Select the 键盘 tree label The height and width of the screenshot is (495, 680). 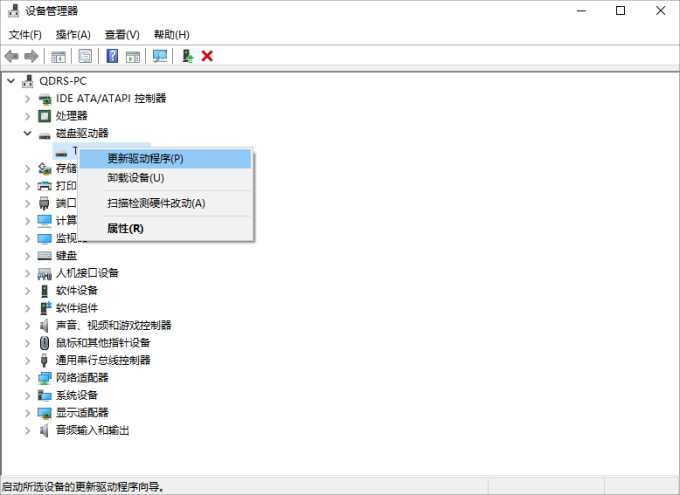coord(66,256)
